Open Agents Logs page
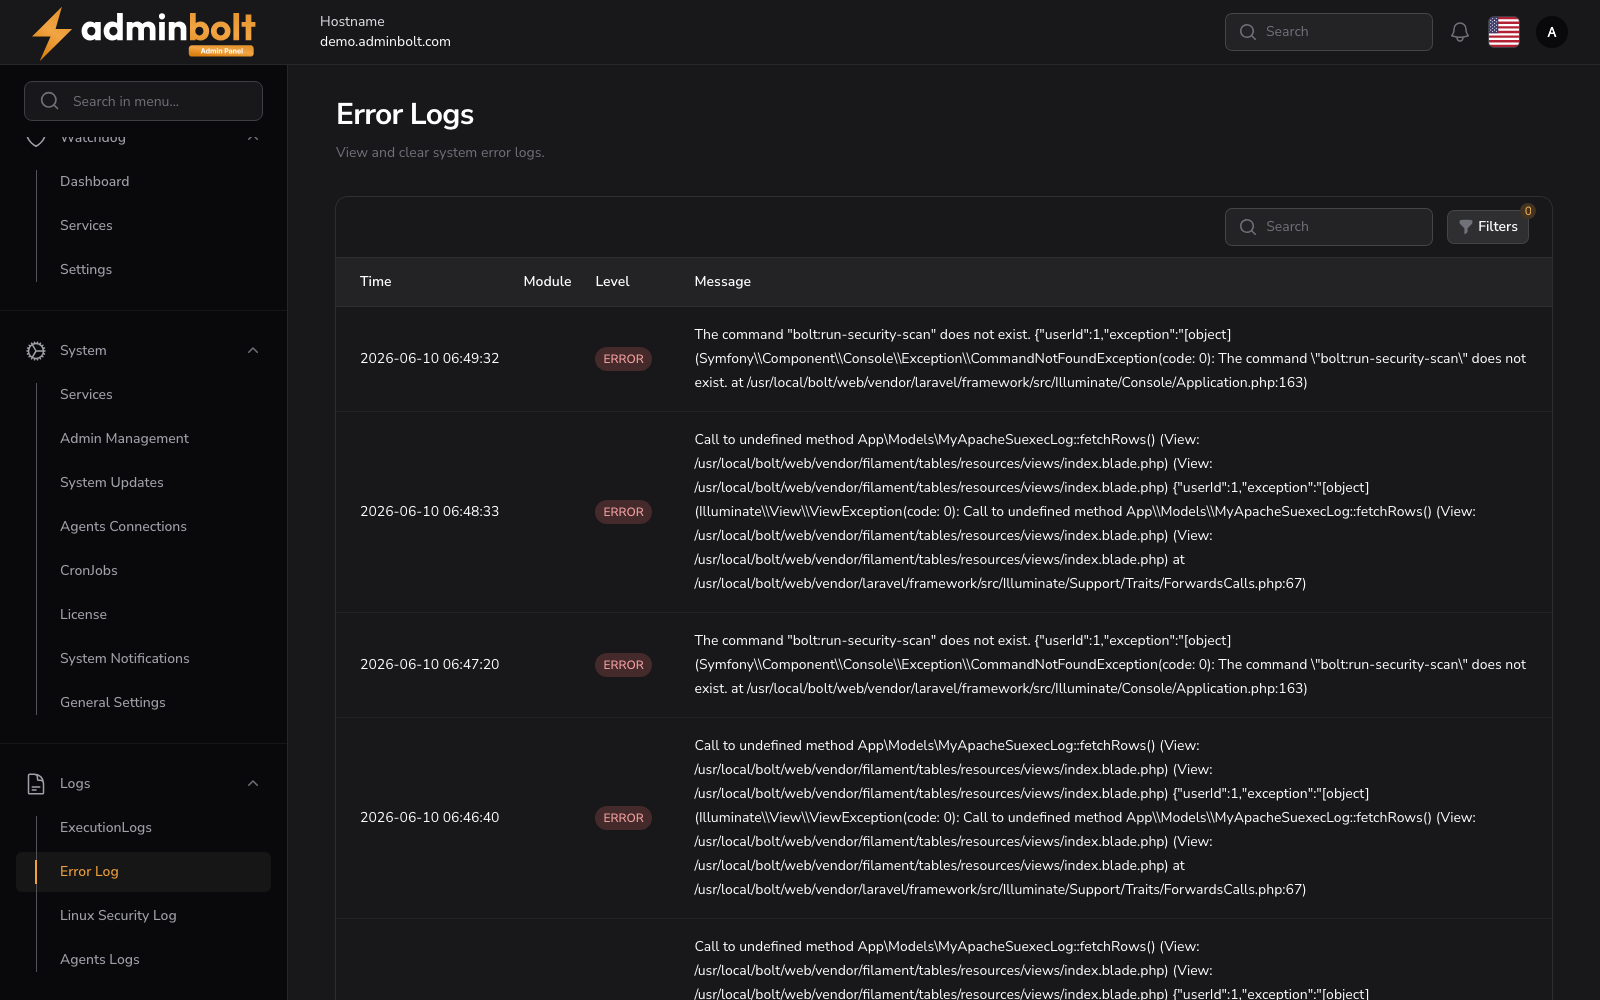Image resolution: width=1600 pixels, height=1000 pixels. pyautogui.click(x=100, y=960)
